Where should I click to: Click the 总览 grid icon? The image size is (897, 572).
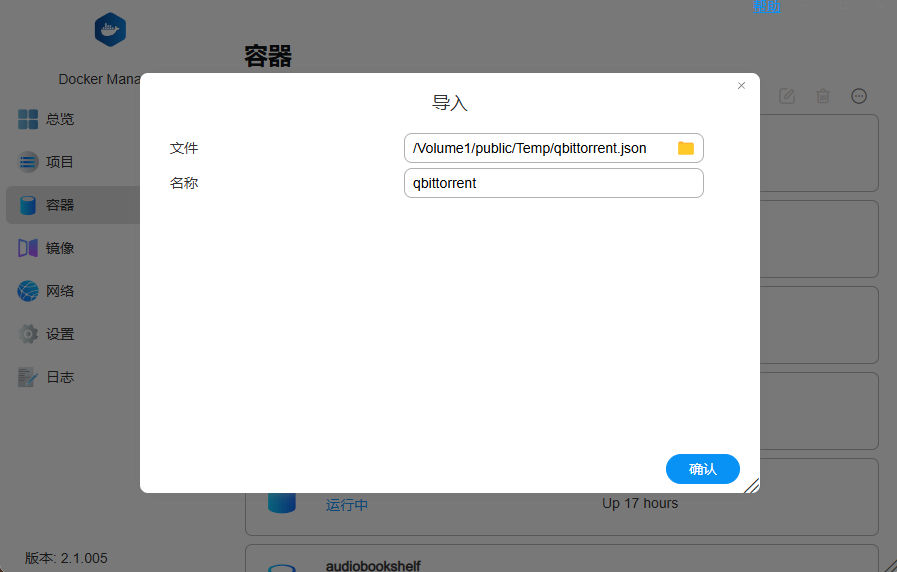coord(28,119)
